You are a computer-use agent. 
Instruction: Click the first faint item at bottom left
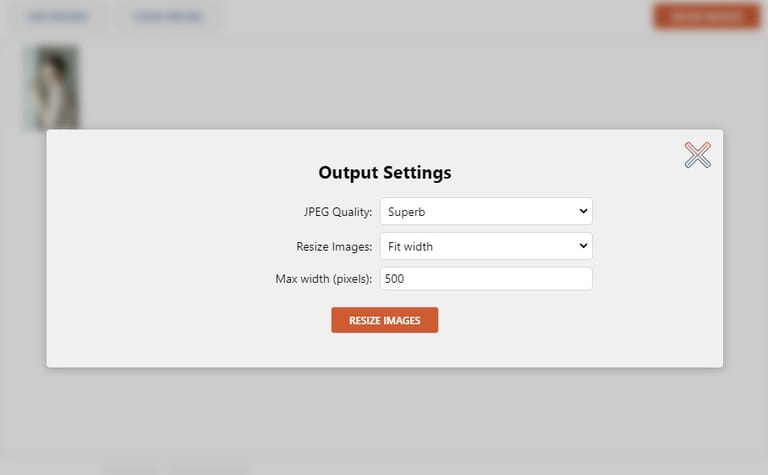click(x=130, y=468)
